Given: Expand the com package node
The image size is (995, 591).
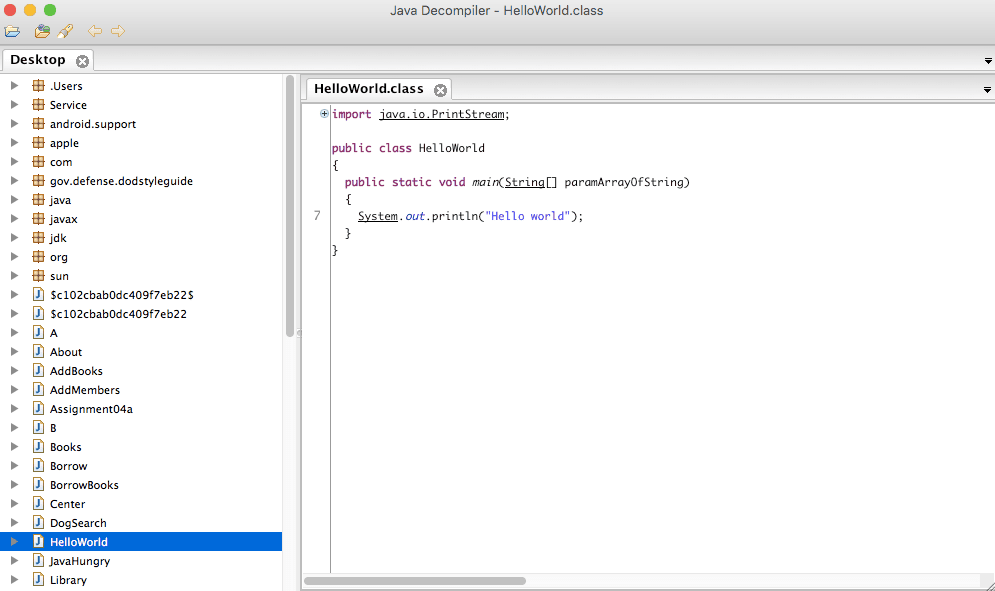Looking at the screenshot, I should tap(15, 162).
